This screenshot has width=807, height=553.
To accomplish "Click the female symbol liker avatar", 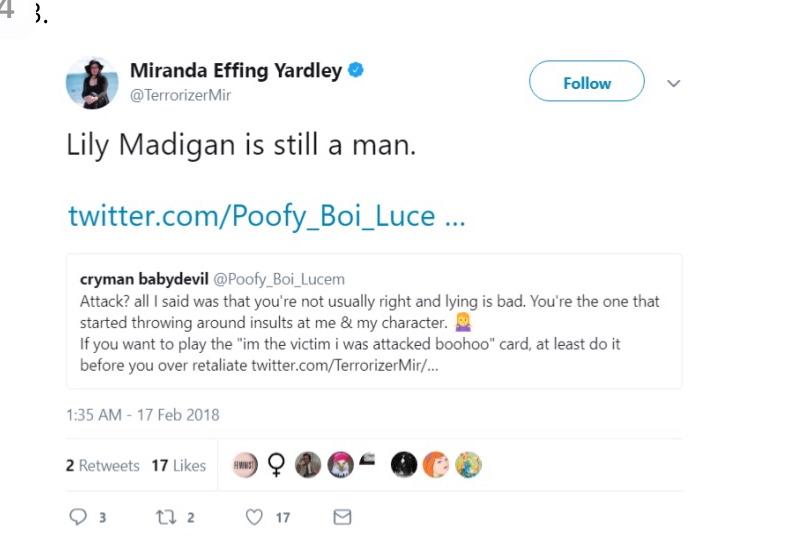I will click(277, 465).
